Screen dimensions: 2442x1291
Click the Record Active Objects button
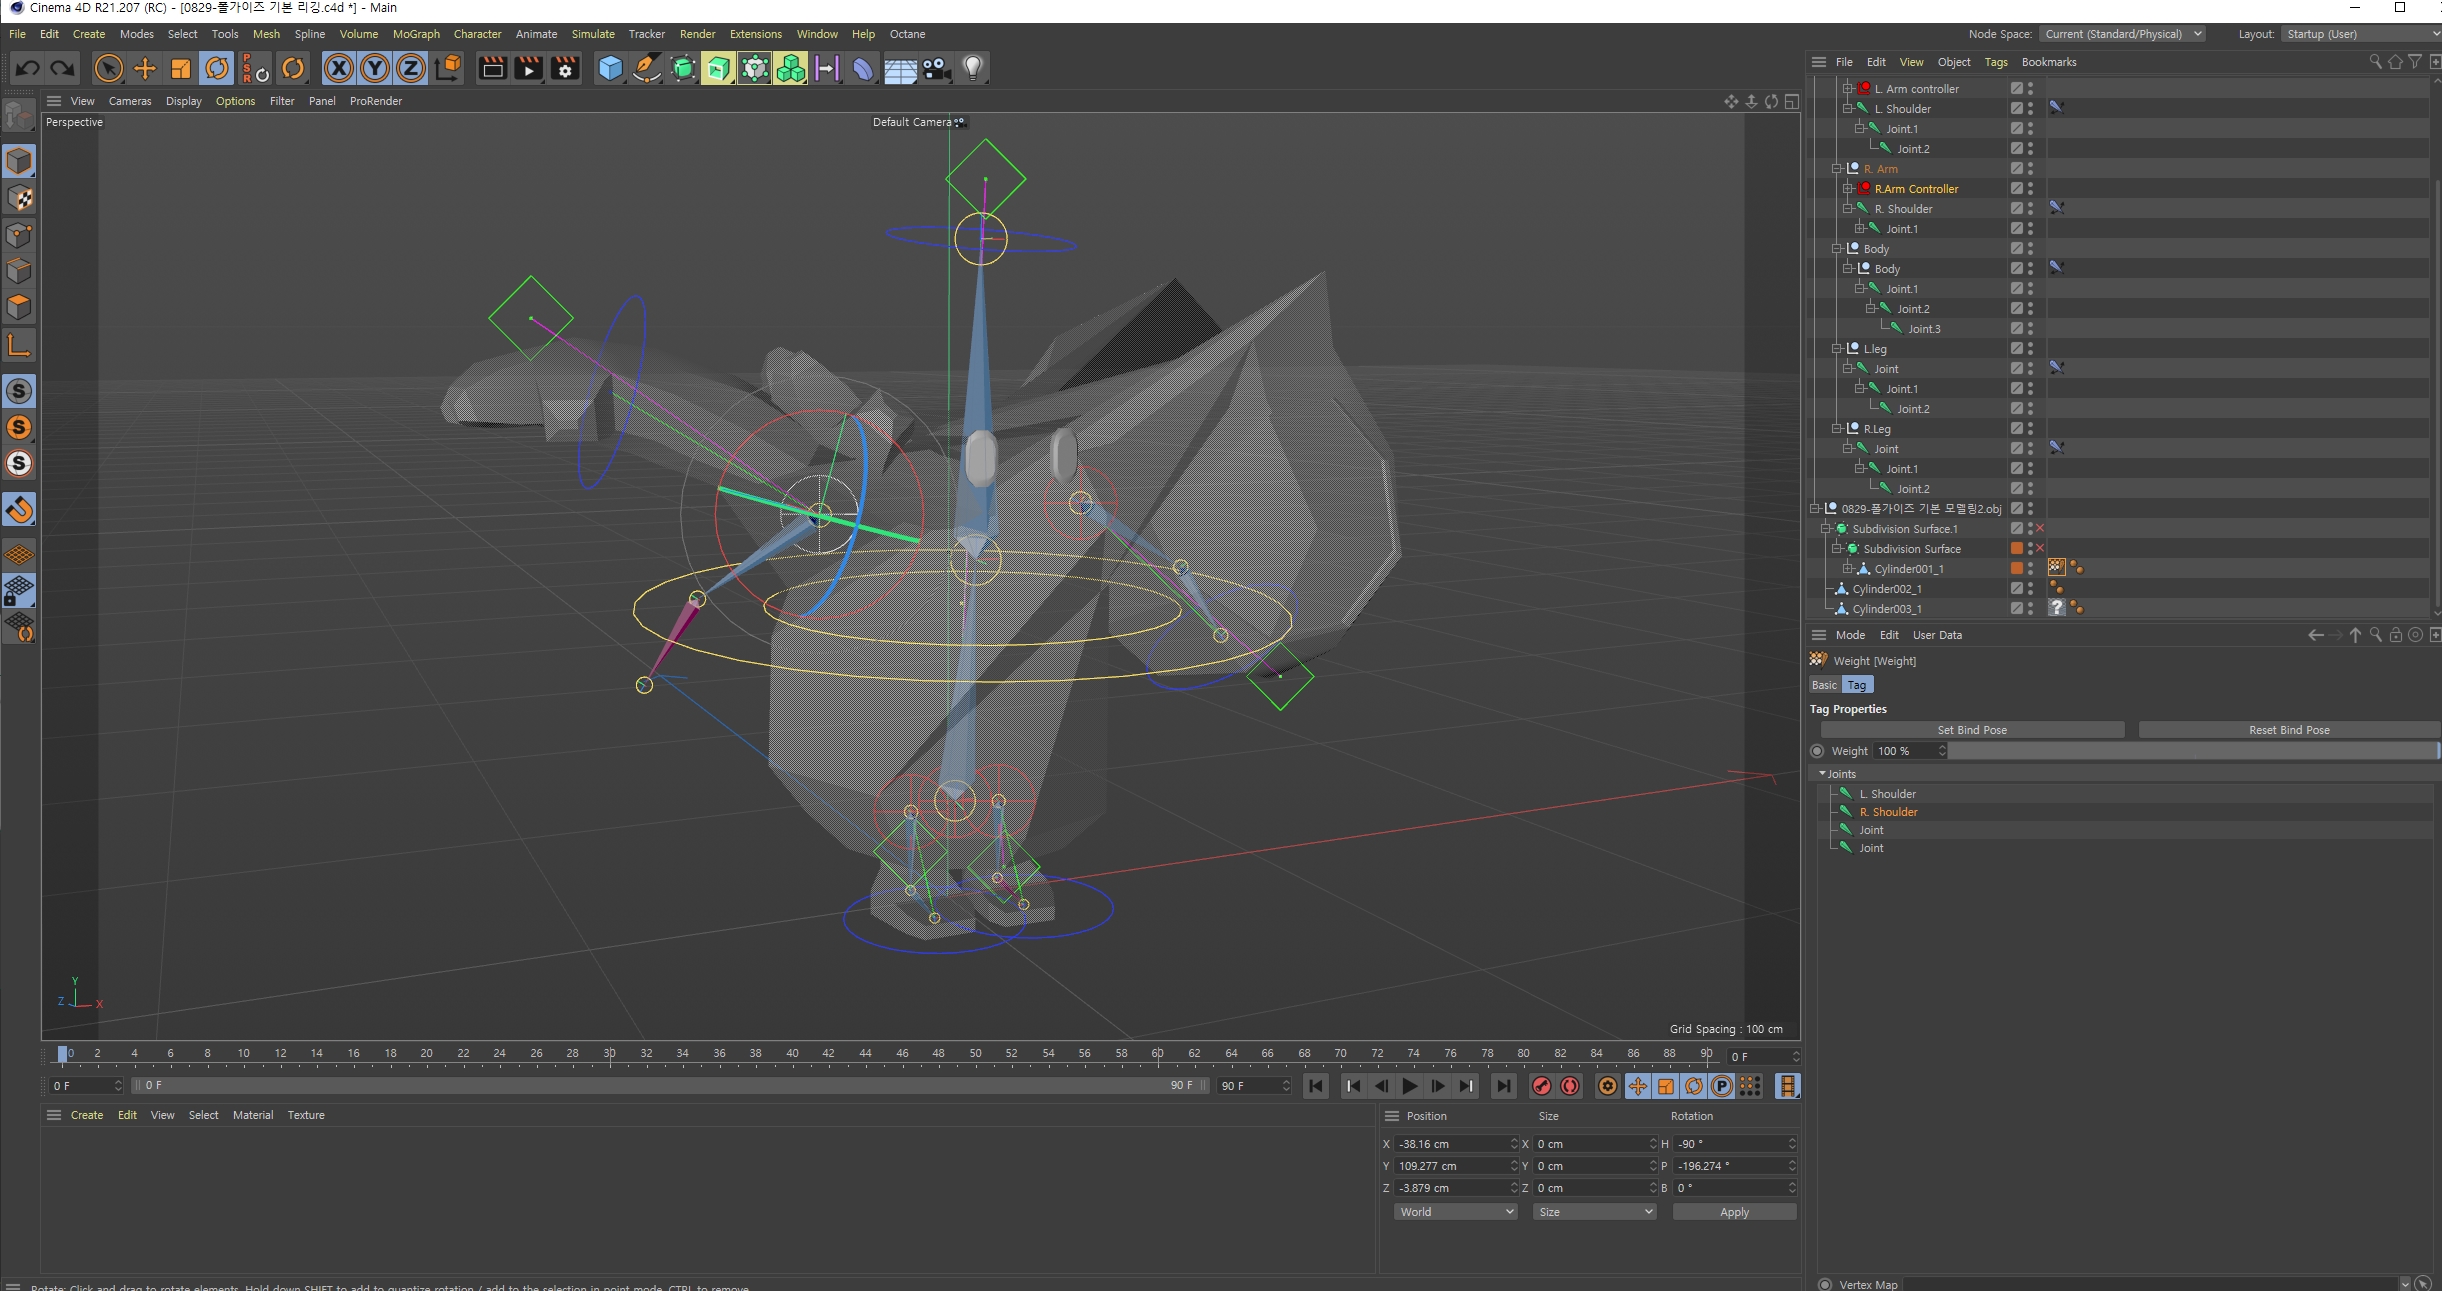[x=1541, y=1086]
